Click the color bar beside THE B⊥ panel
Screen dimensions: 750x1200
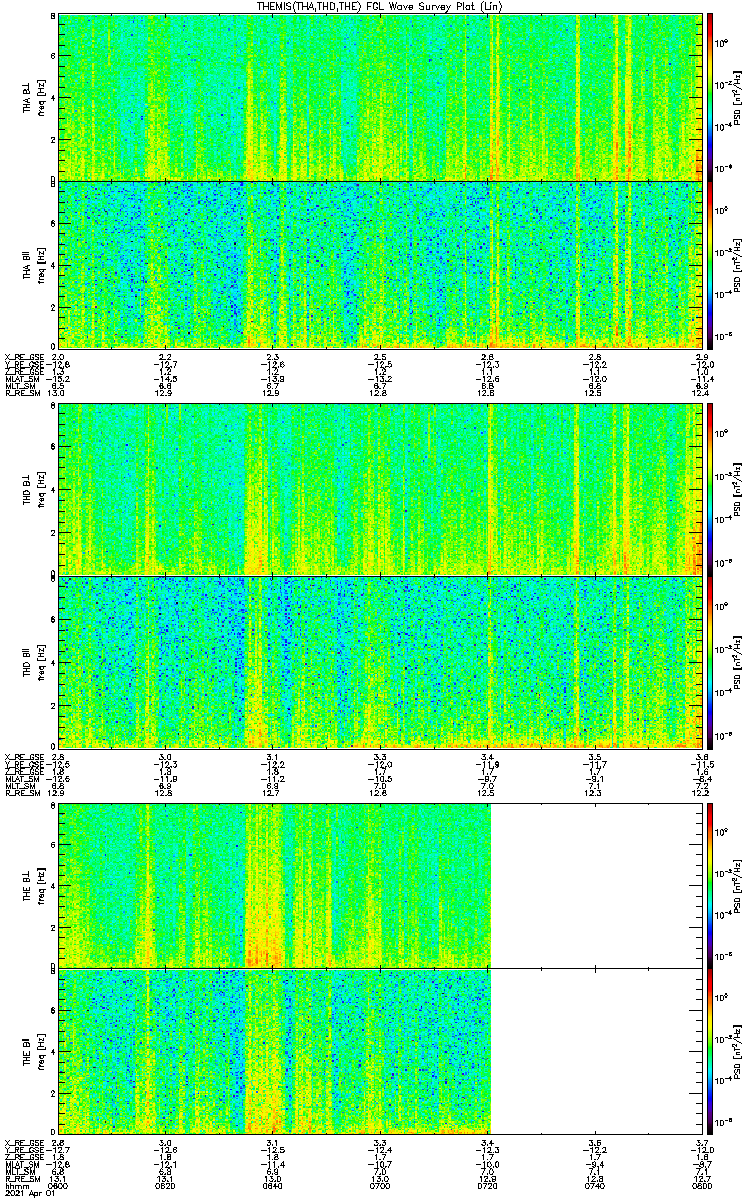coord(710,885)
